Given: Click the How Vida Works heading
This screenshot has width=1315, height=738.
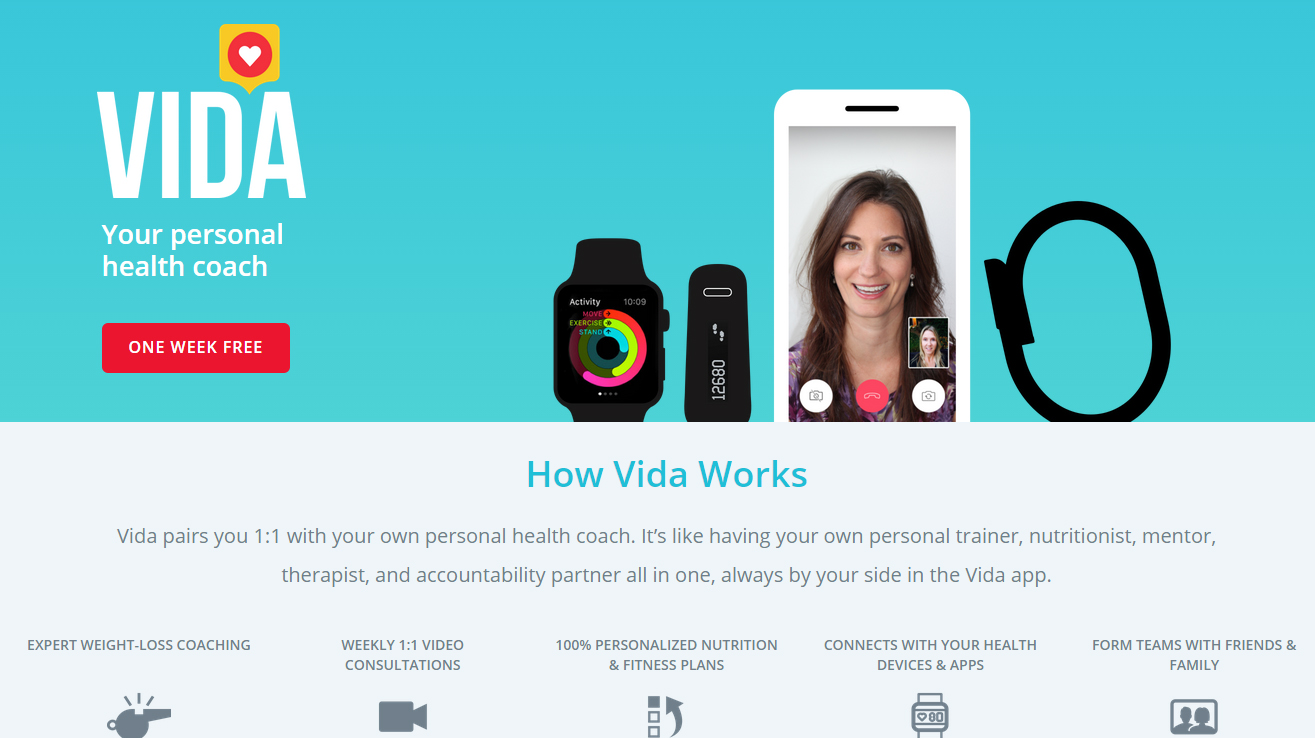Looking at the screenshot, I should 667,474.
